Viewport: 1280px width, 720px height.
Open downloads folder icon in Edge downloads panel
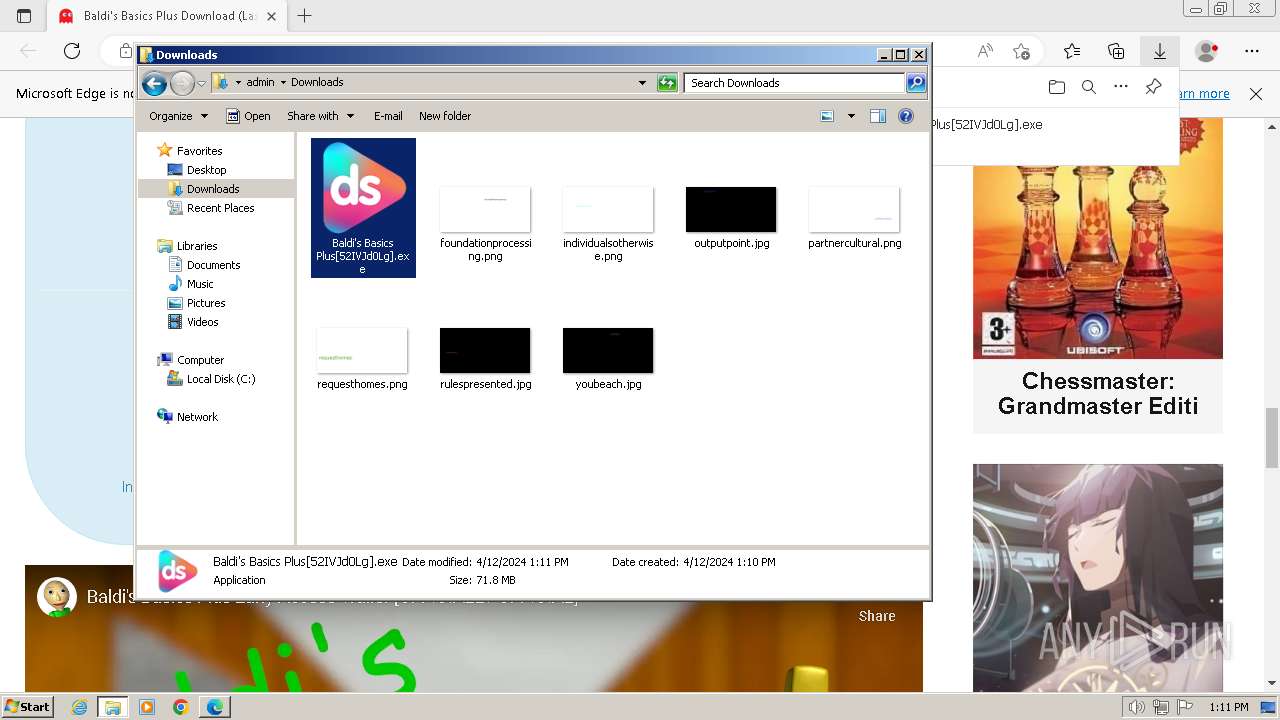pyautogui.click(x=1057, y=88)
